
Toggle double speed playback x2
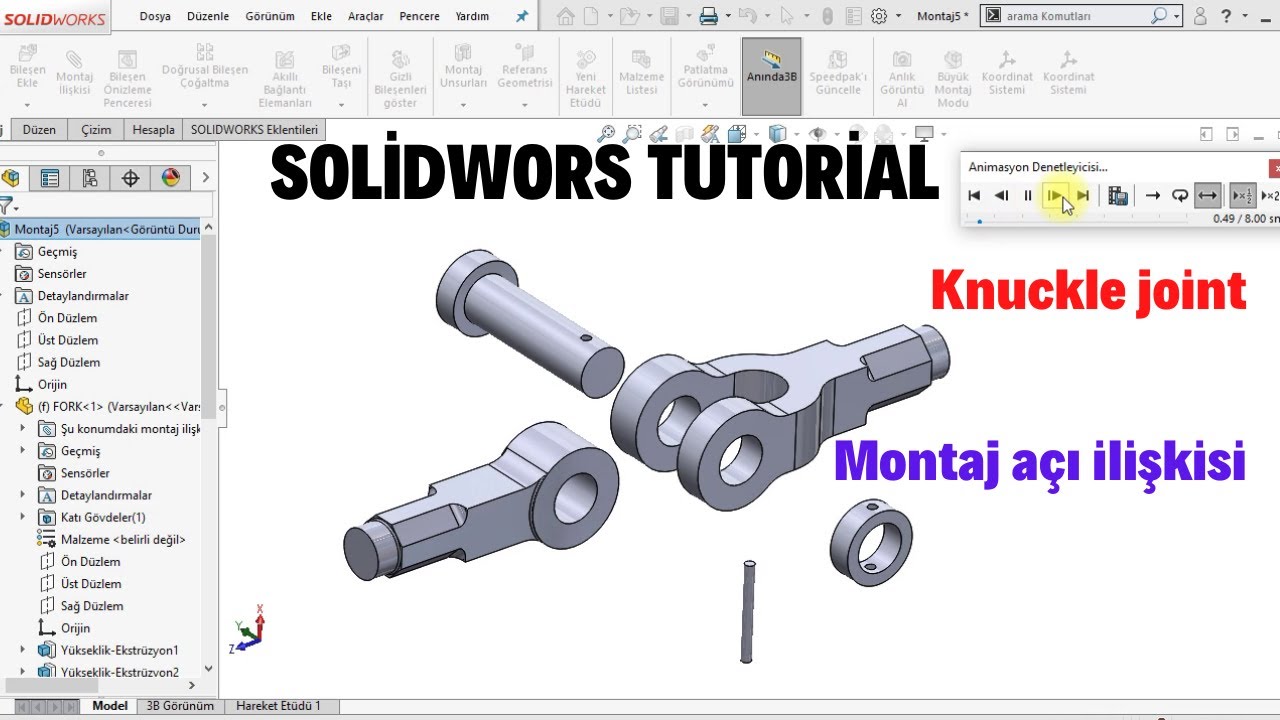pos(1270,196)
